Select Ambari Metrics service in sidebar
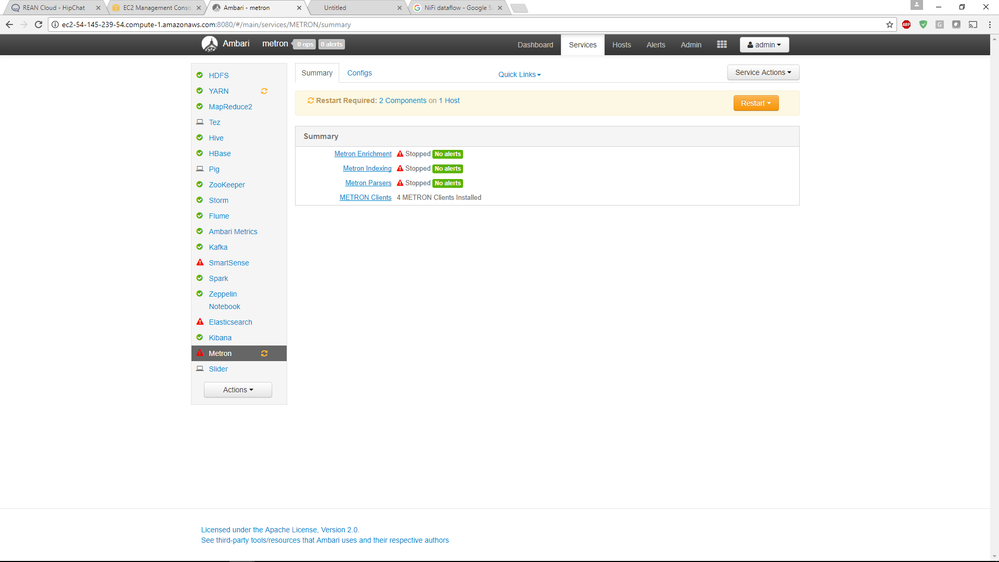 [x=233, y=232]
